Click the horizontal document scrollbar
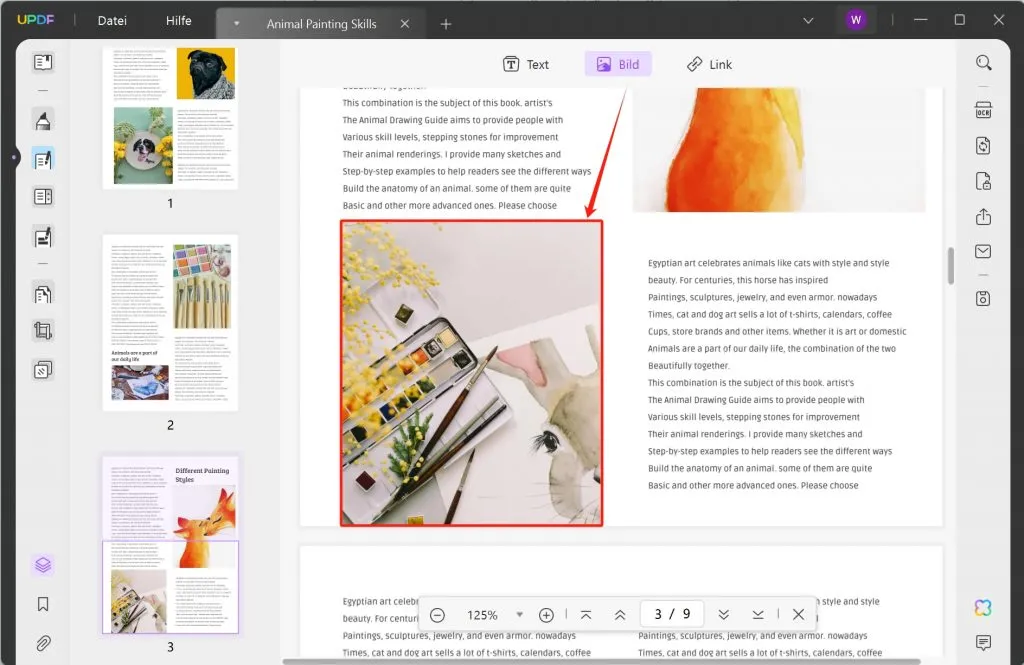 (x=601, y=661)
